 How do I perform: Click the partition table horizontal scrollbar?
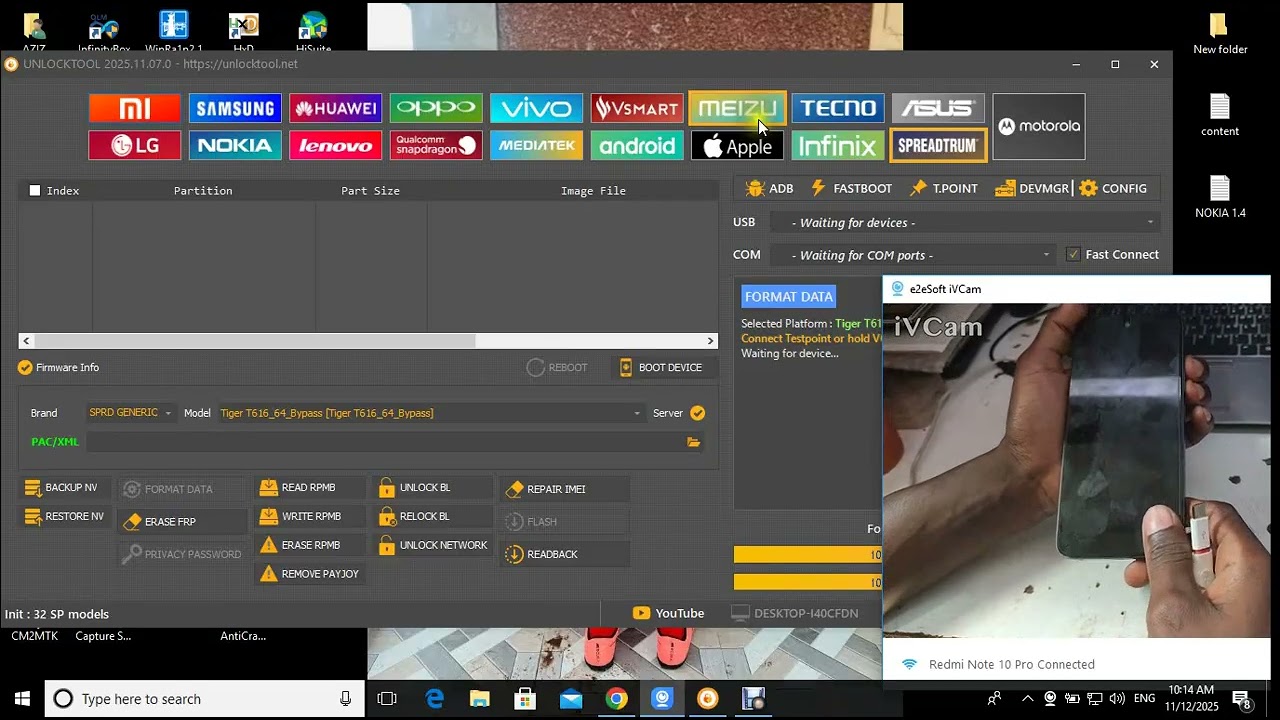click(x=368, y=341)
